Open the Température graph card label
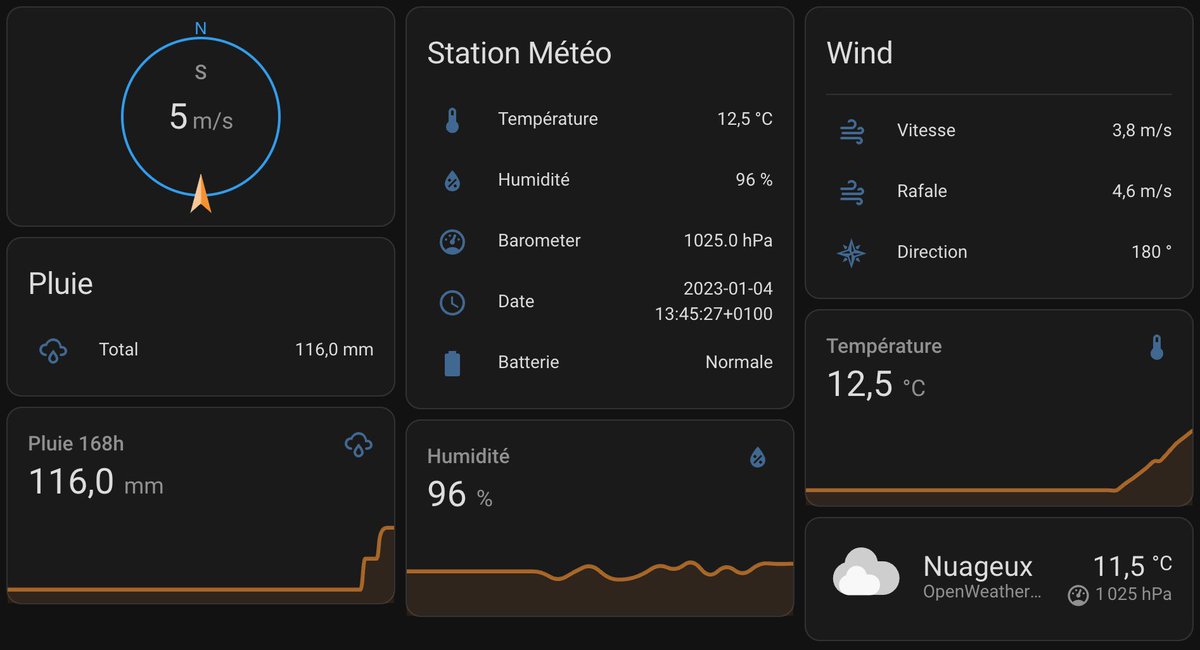Viewport: 1200px width, 650px height. tap(884, 346)
